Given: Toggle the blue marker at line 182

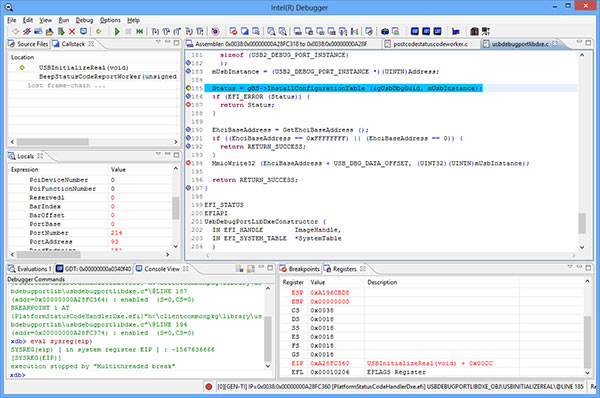Looking at the screenshot, I should pos(188,63).
